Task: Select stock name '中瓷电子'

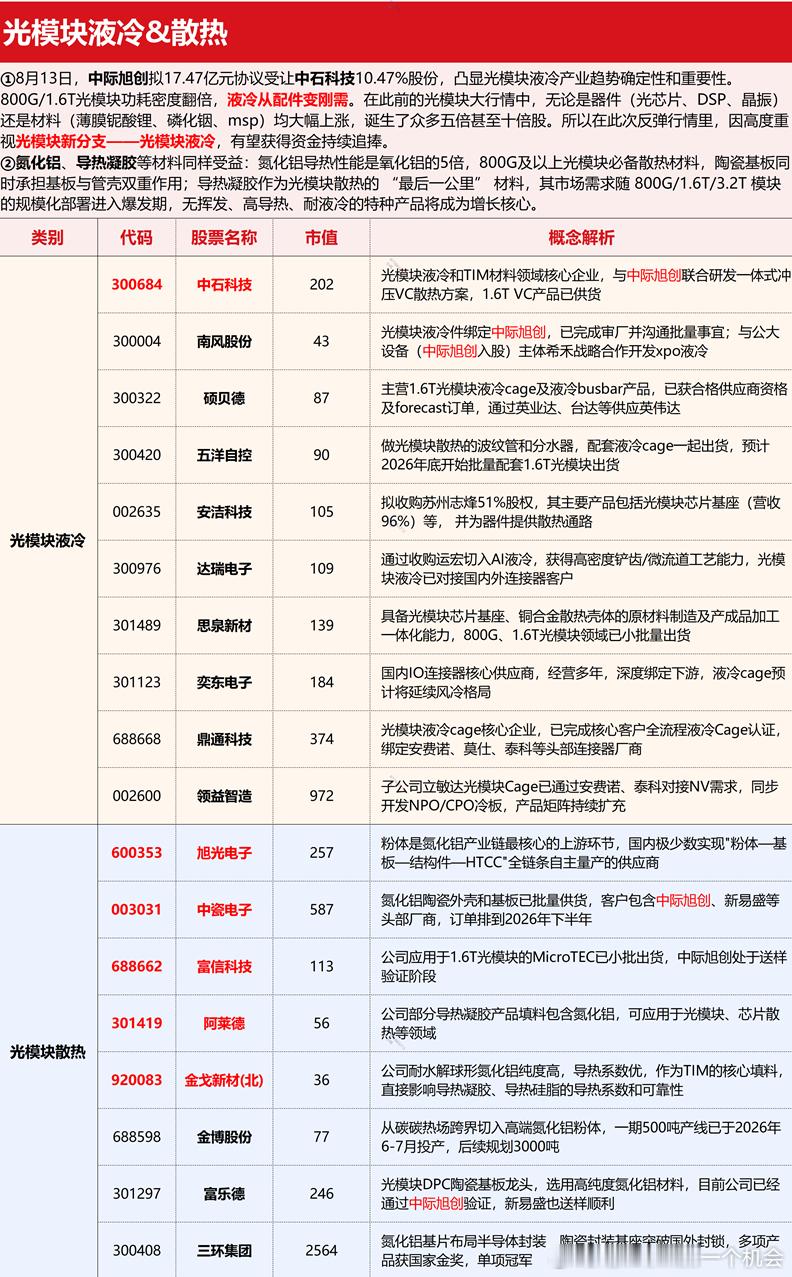Action: [x=224, y=910]
